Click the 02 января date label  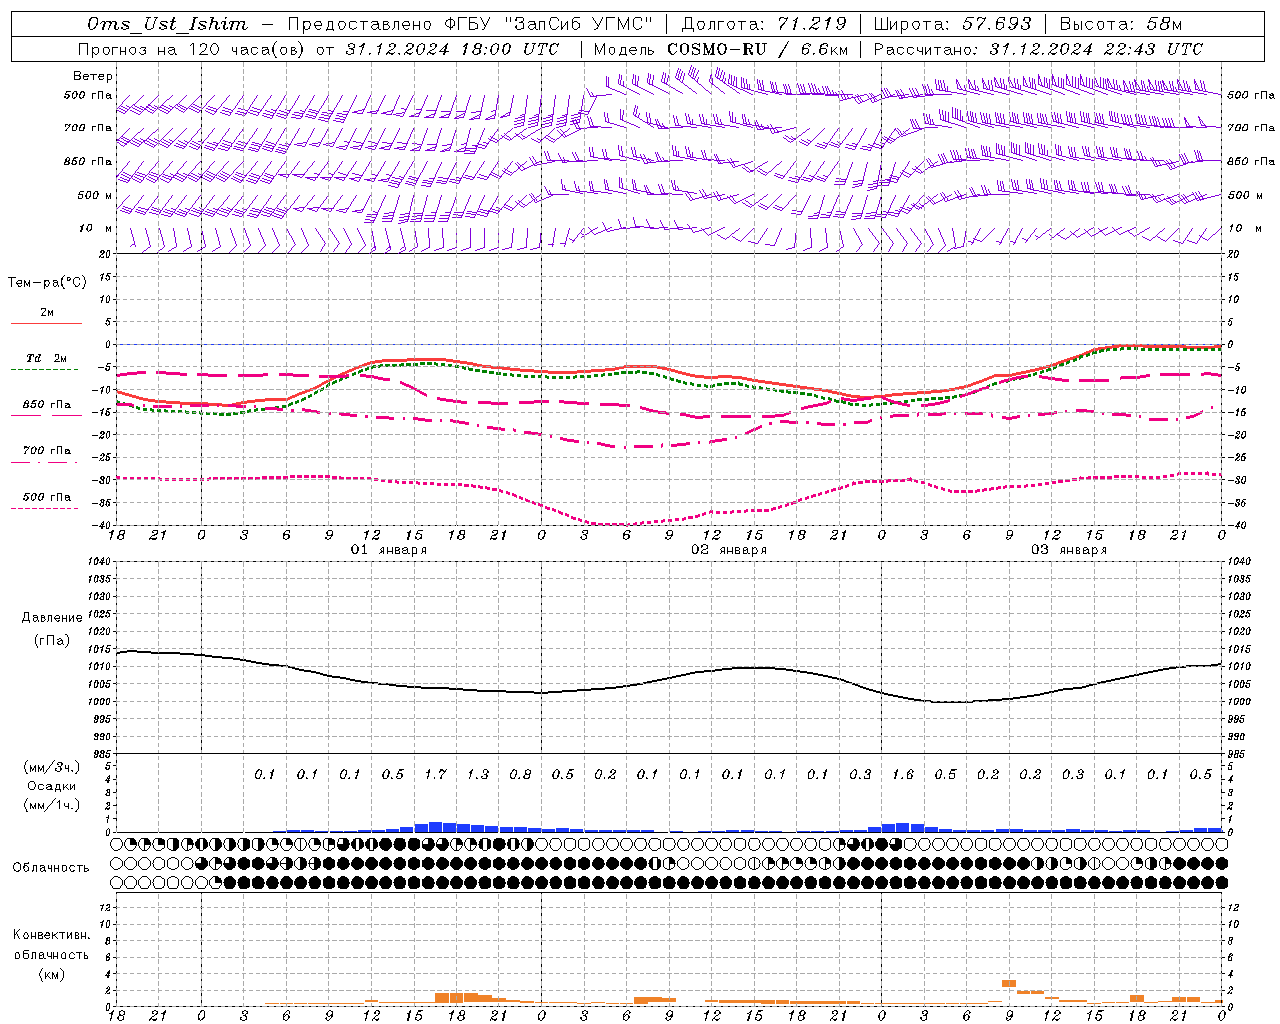(x=729, y=550)
